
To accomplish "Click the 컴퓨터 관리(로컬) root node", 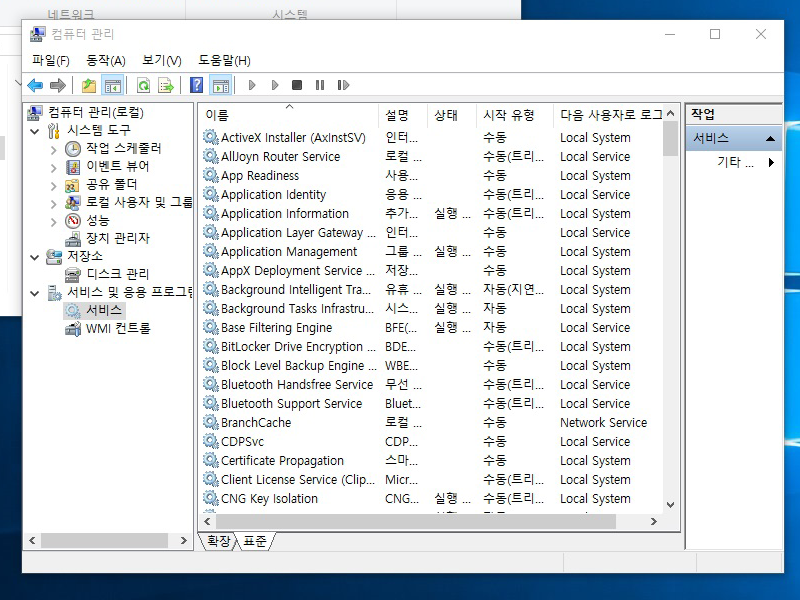I will 95,112.
